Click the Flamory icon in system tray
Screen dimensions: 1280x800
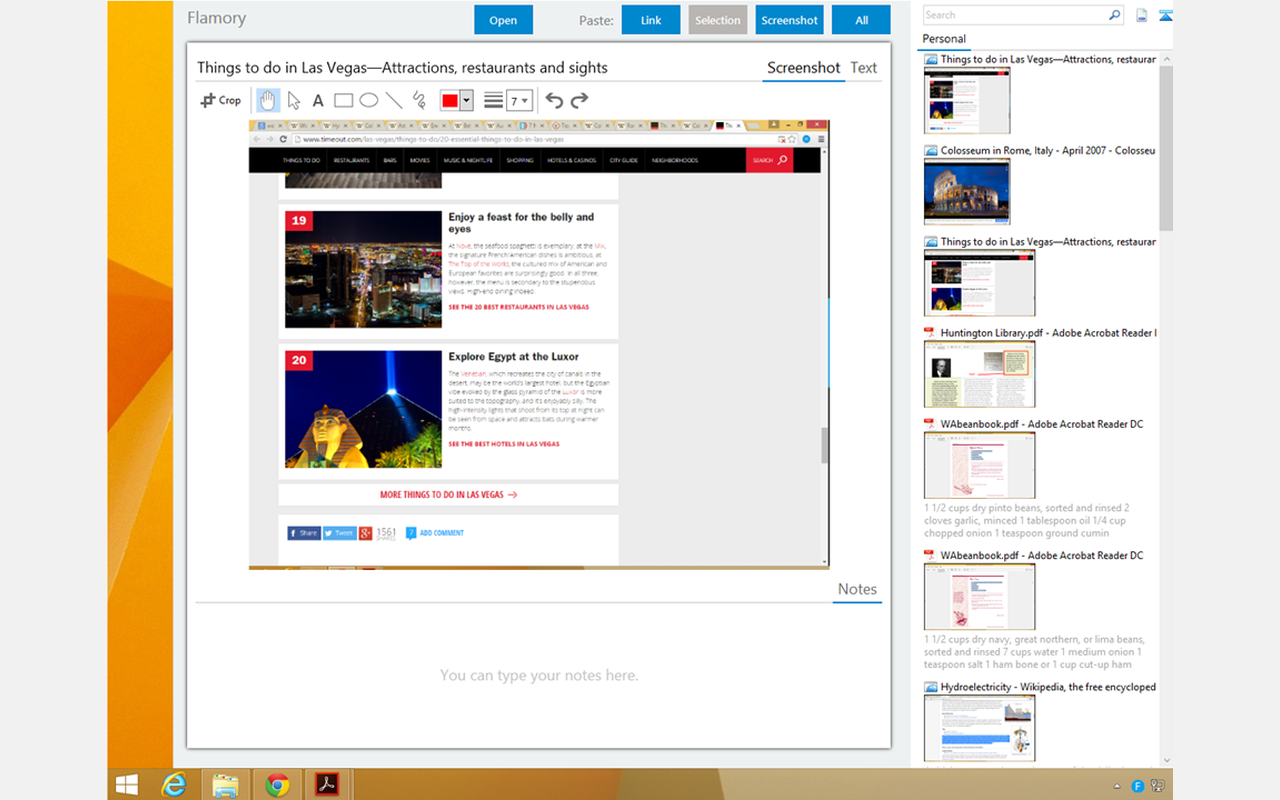tap(1137, 786)
